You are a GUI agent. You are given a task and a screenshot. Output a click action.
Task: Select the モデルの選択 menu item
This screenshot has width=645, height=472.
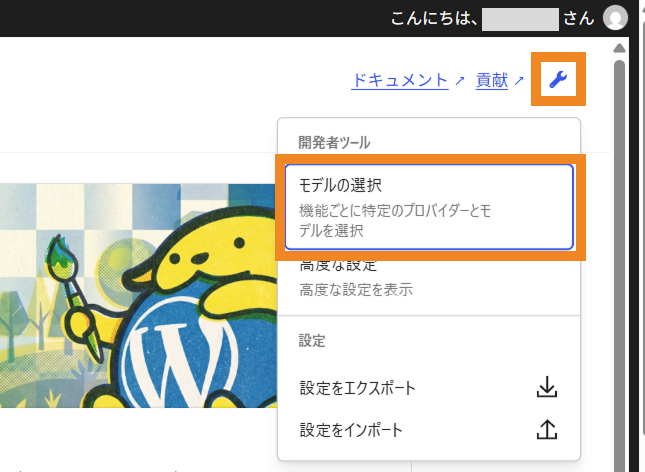coord(429,207)
